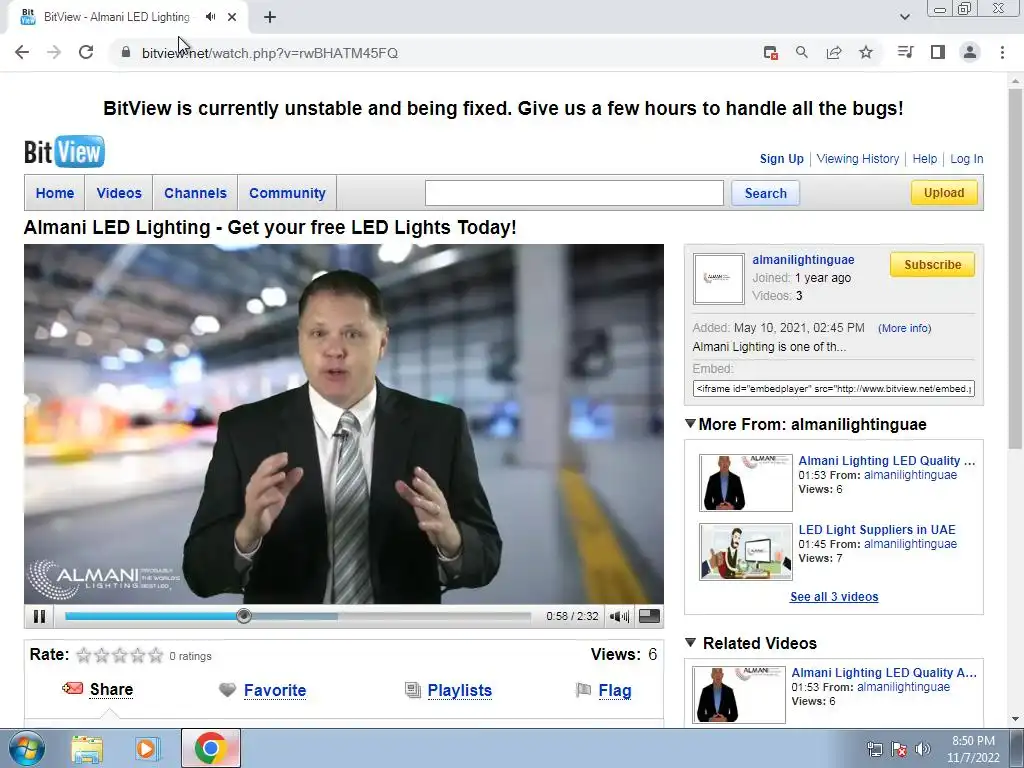Open the BitView logo home page

[64, 152]
